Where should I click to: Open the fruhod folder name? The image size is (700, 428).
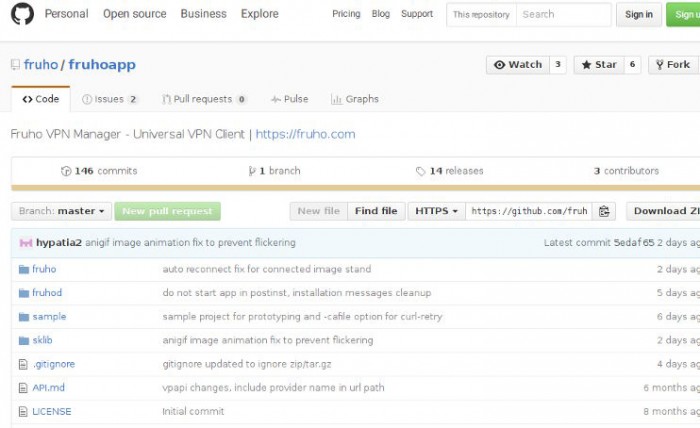point(47,293)
